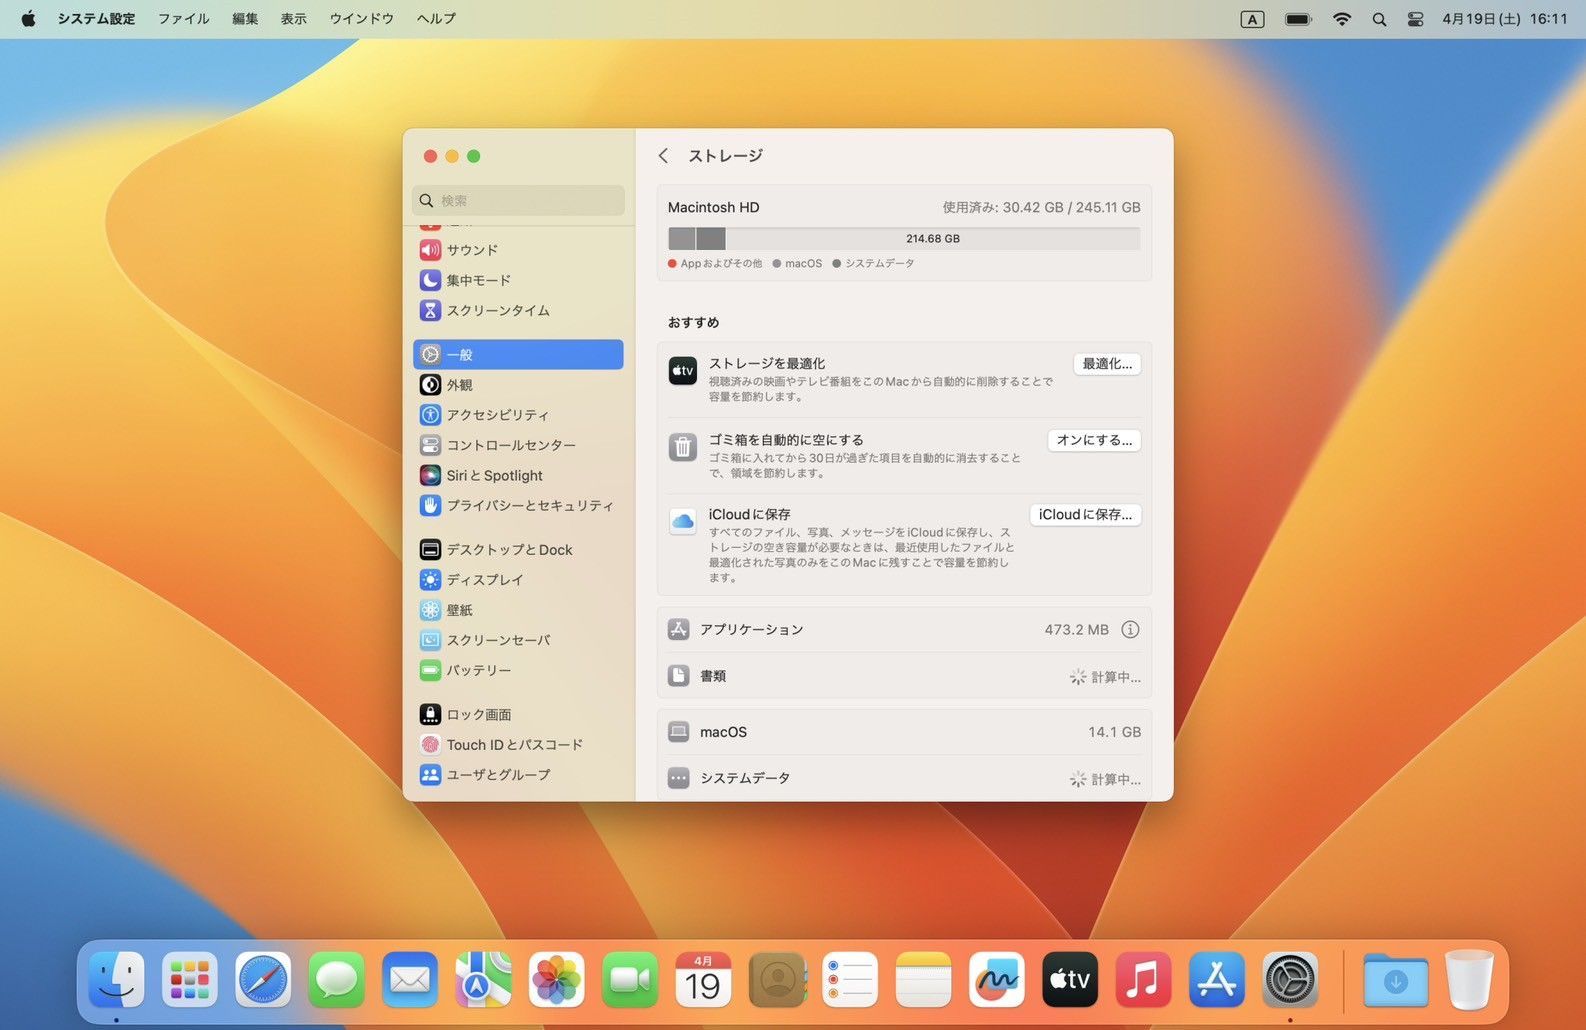Click Spotlight search icon in menu bar
This screenshot has height=1030, width=1586.
tap(1379, 19)
